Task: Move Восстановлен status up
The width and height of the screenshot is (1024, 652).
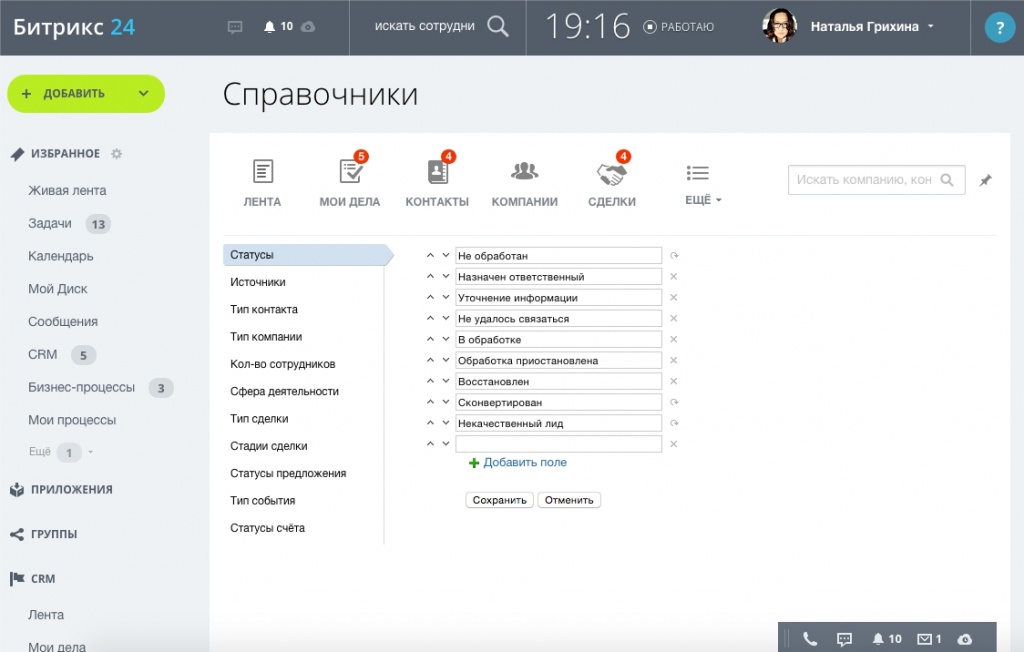Action: click(430, 381)
